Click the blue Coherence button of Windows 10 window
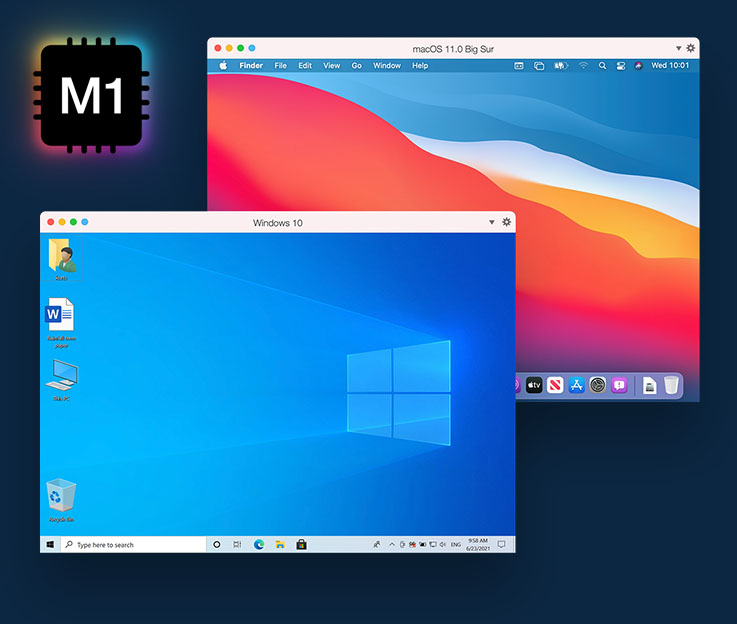Screen dimensions: 737x624 point(85,222)
